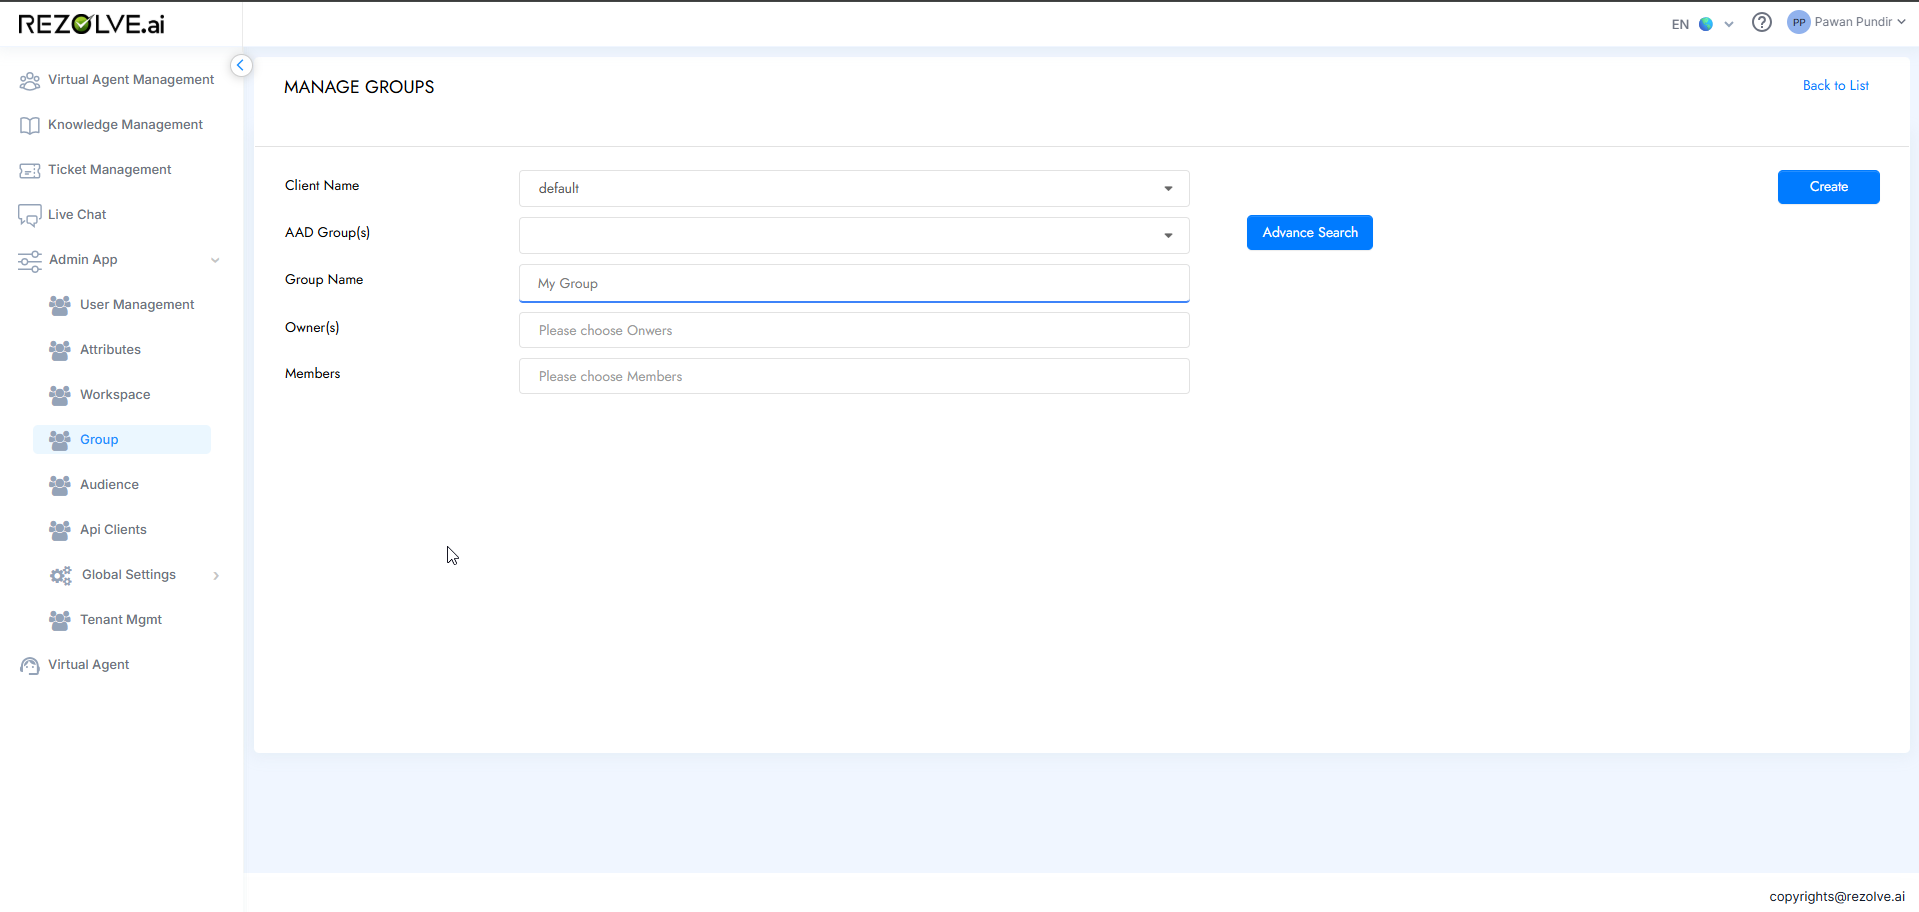Collapse the sidebar with the chevron button
The width and height of the screenshot is (1919, 912).
[x=241, y=65]
